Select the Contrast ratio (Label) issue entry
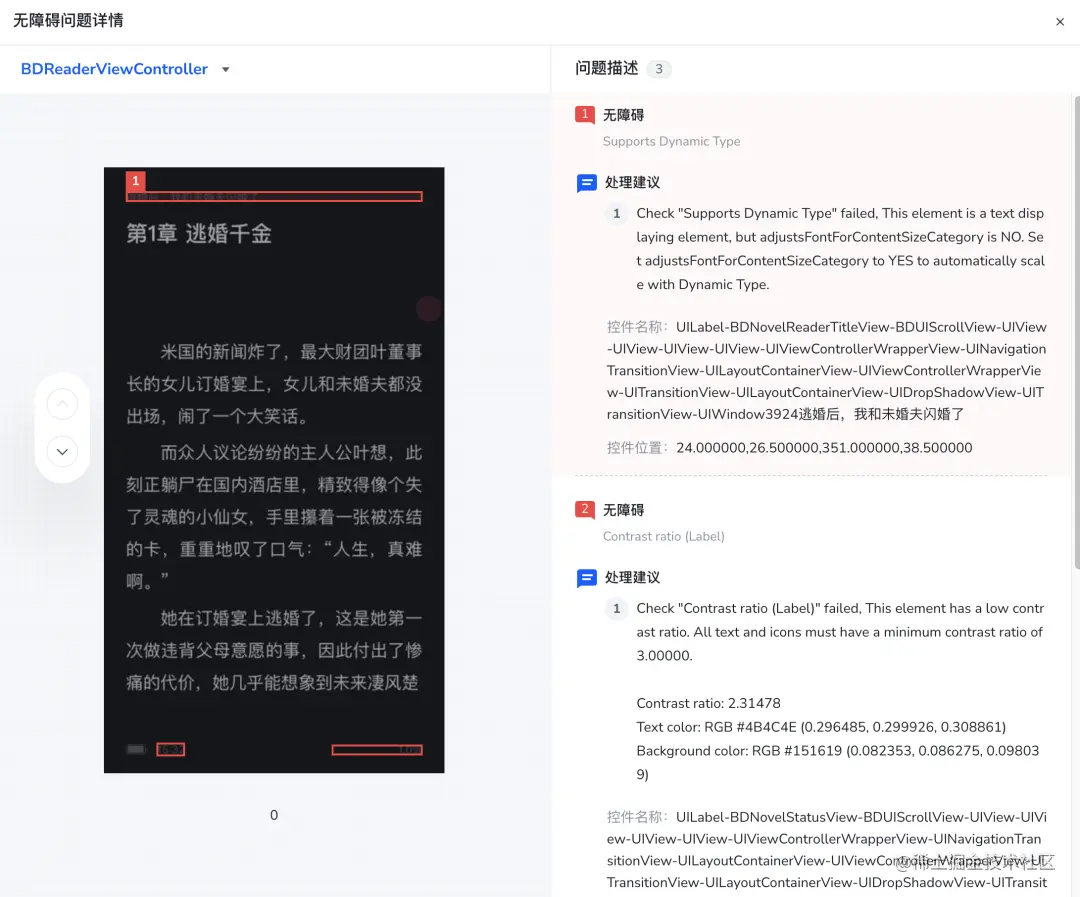The width and height of the screenshot is (1080, 897). [x=665, y=536]
